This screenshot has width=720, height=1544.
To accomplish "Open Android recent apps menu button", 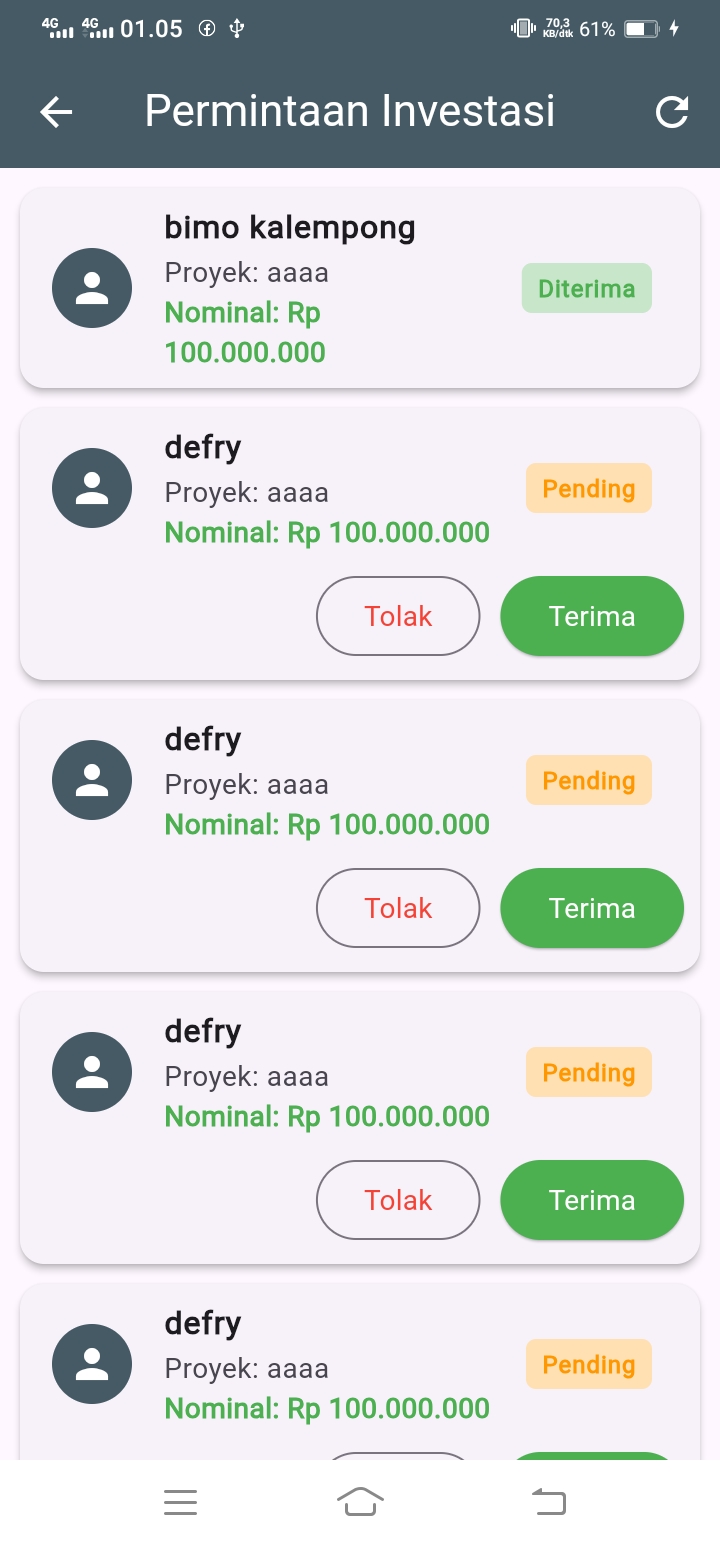I will (x=180, y=1502).
